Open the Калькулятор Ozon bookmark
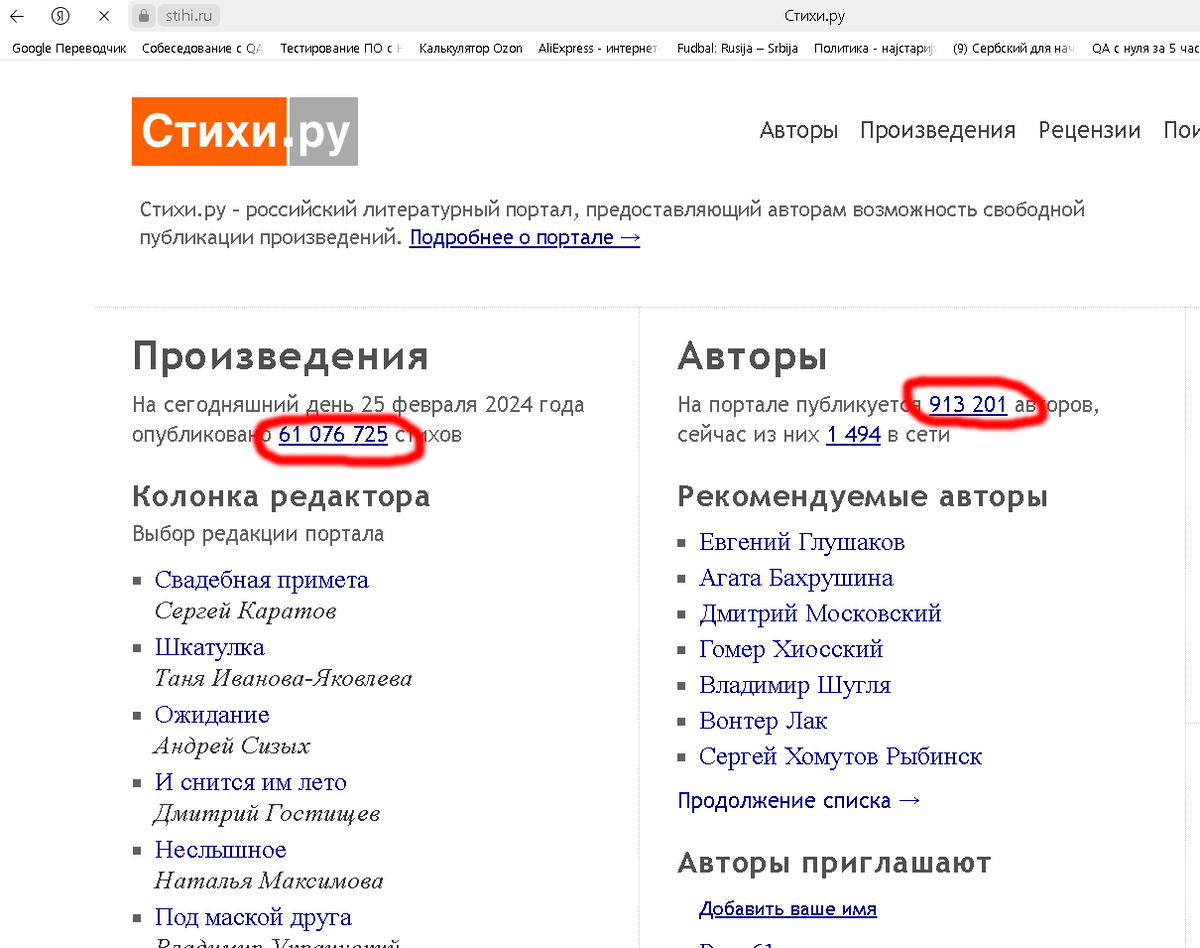 470,47
